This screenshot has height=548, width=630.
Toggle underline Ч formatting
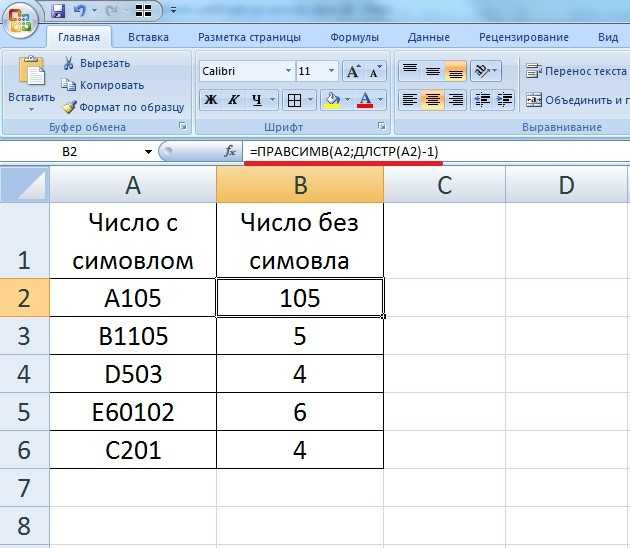coord(257,99)
